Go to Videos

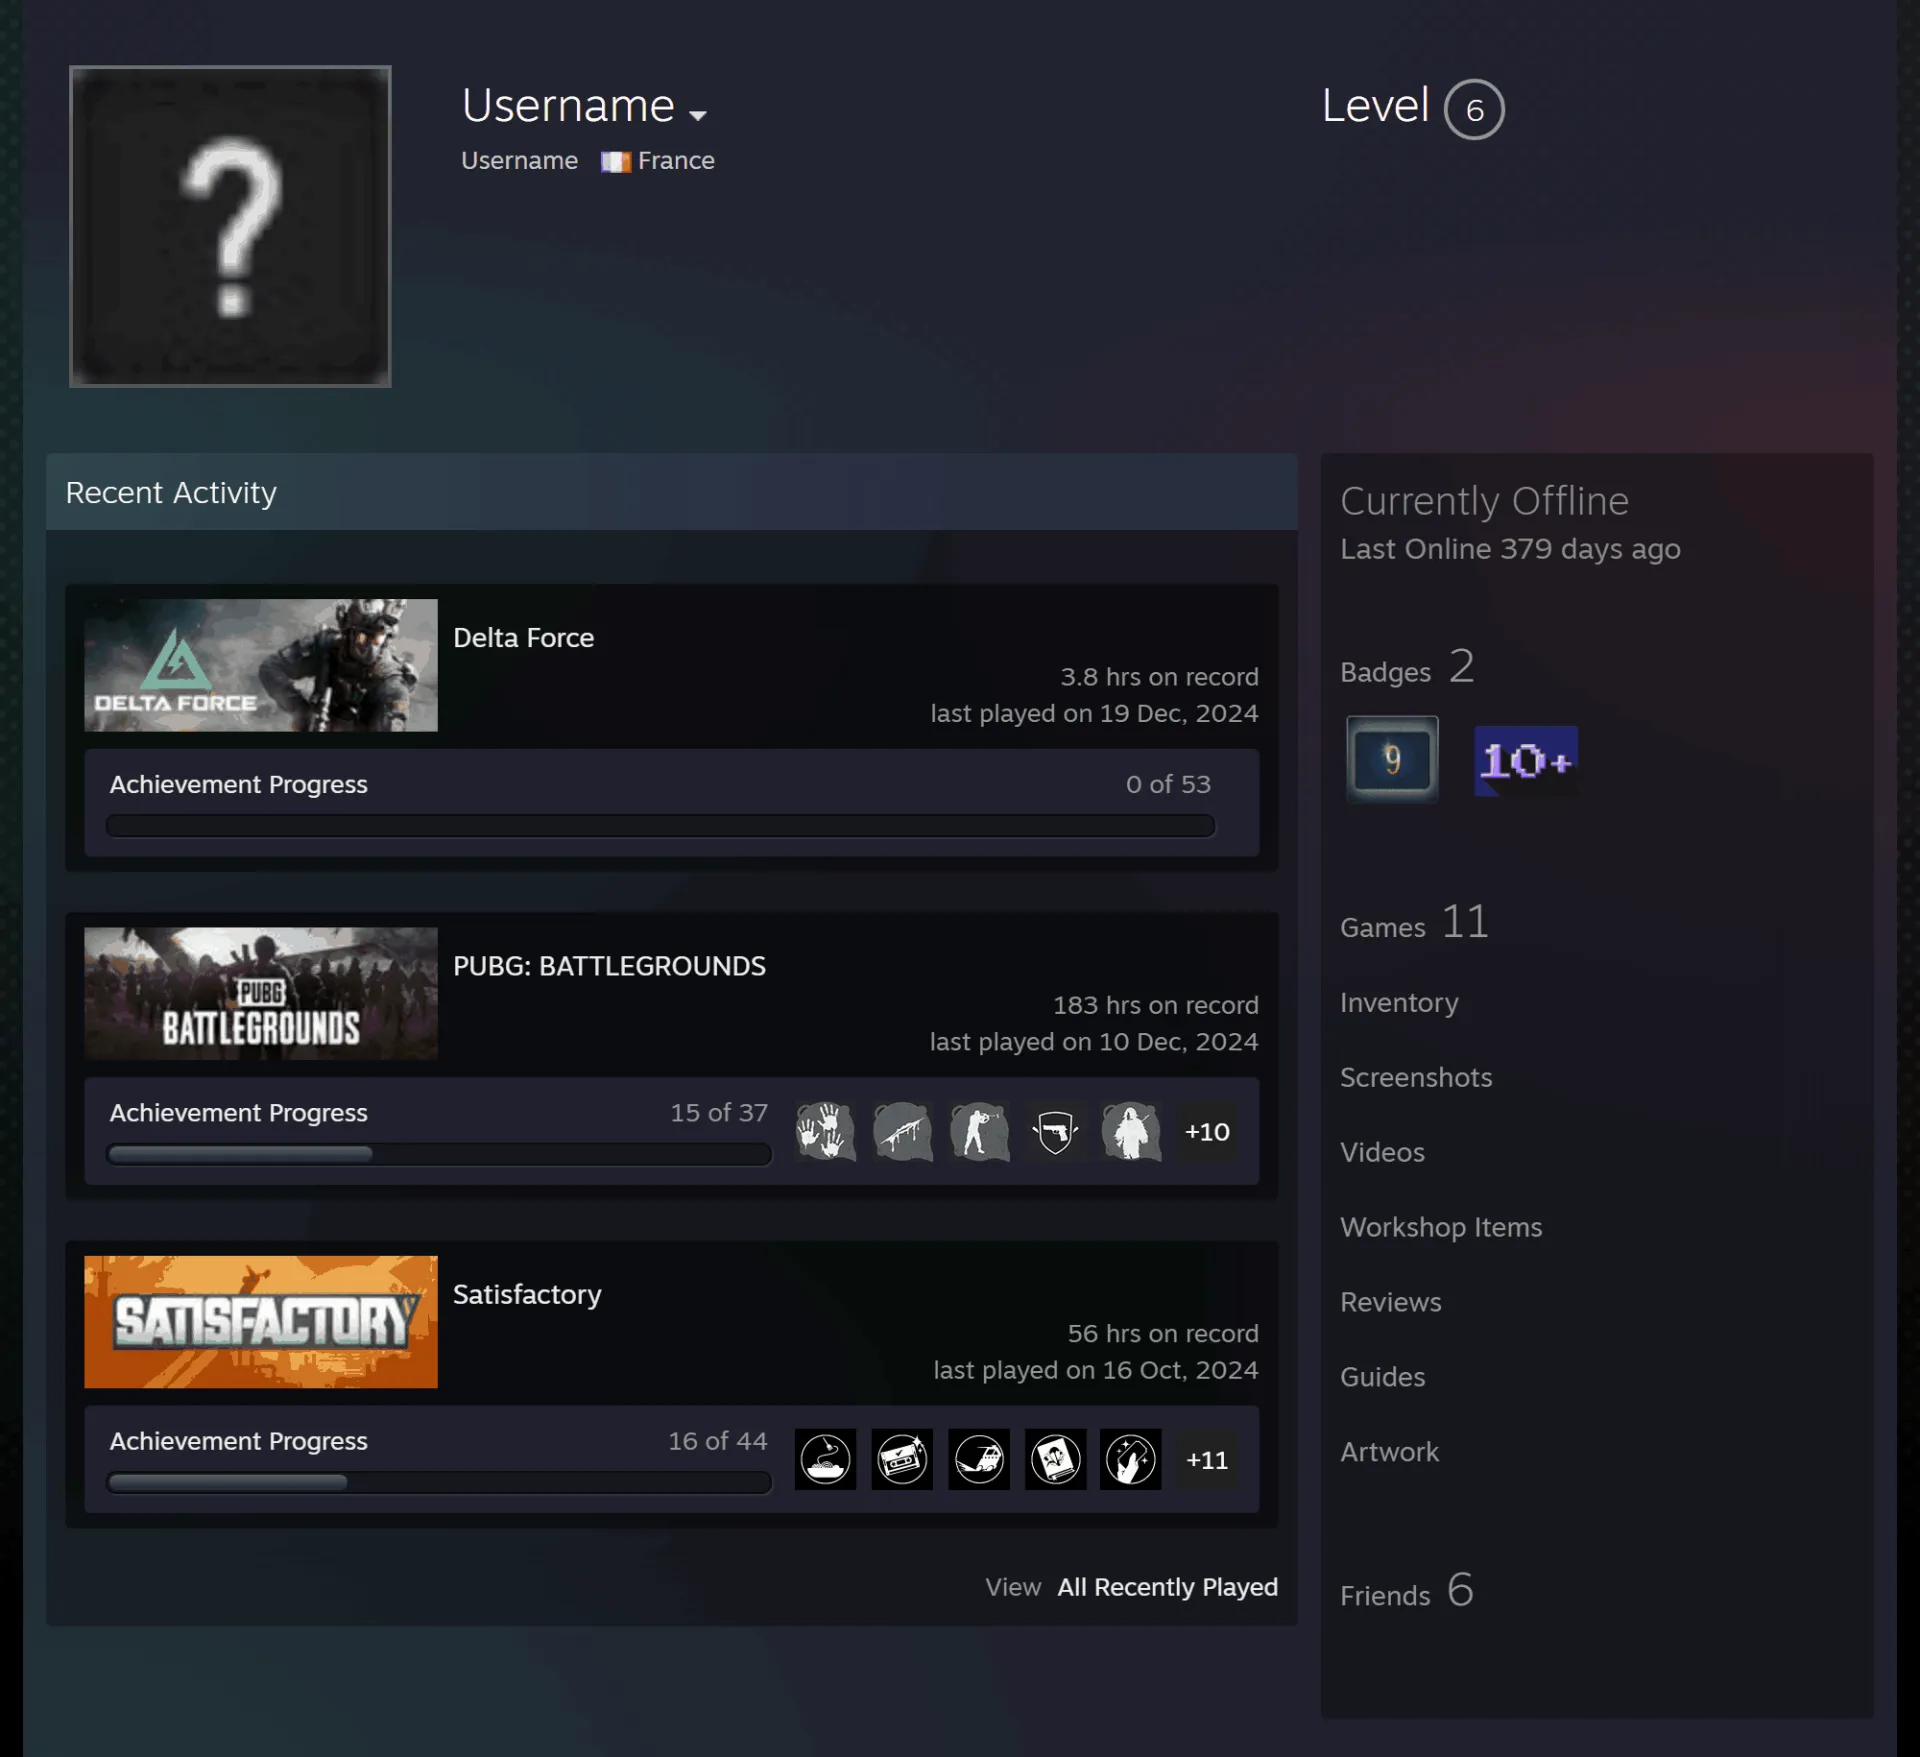[x=1382, y=1152]
